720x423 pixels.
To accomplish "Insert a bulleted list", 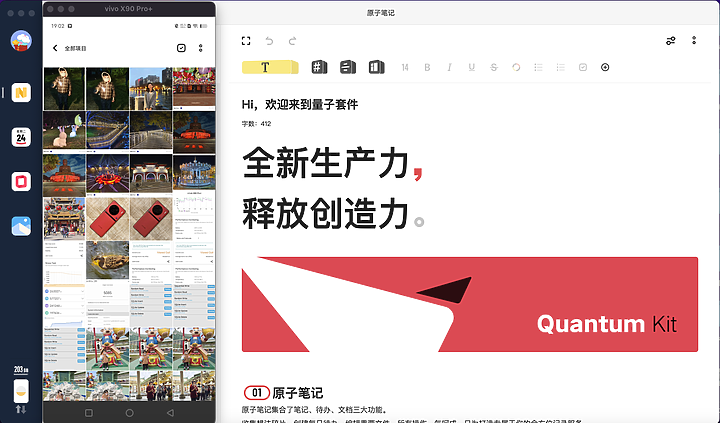I will [538, 68].
